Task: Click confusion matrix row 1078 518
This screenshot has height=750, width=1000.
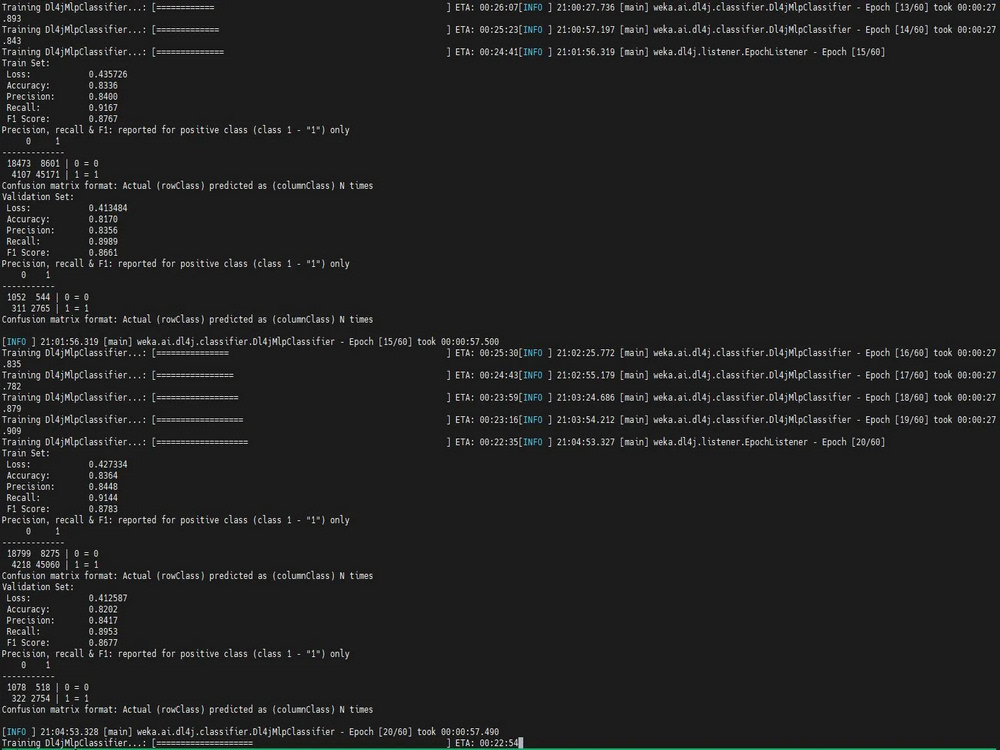Action: click(x=48, y=688)
